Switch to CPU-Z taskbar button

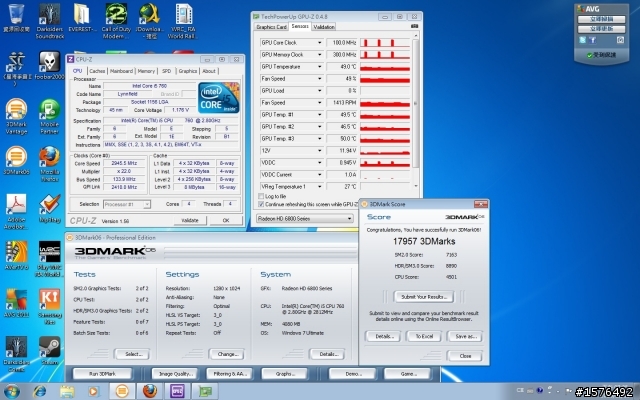[177, 391]
